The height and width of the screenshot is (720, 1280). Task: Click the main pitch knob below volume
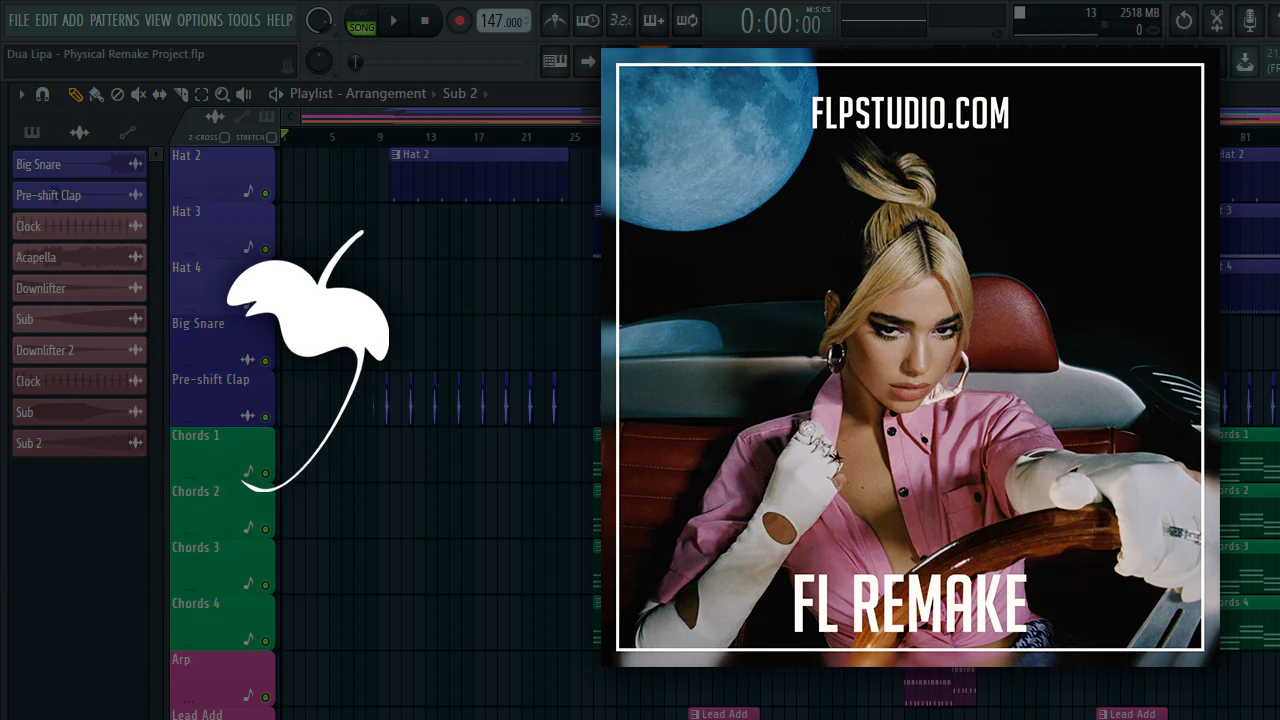(319, 62)
